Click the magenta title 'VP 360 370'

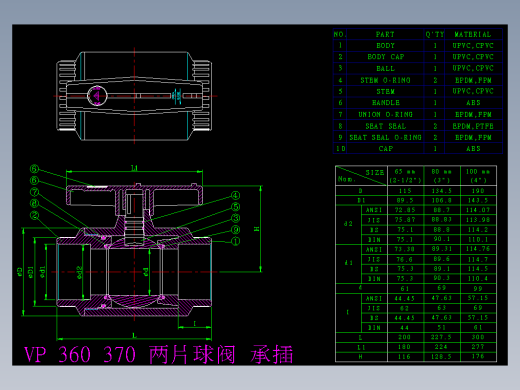tap(80, 354)
